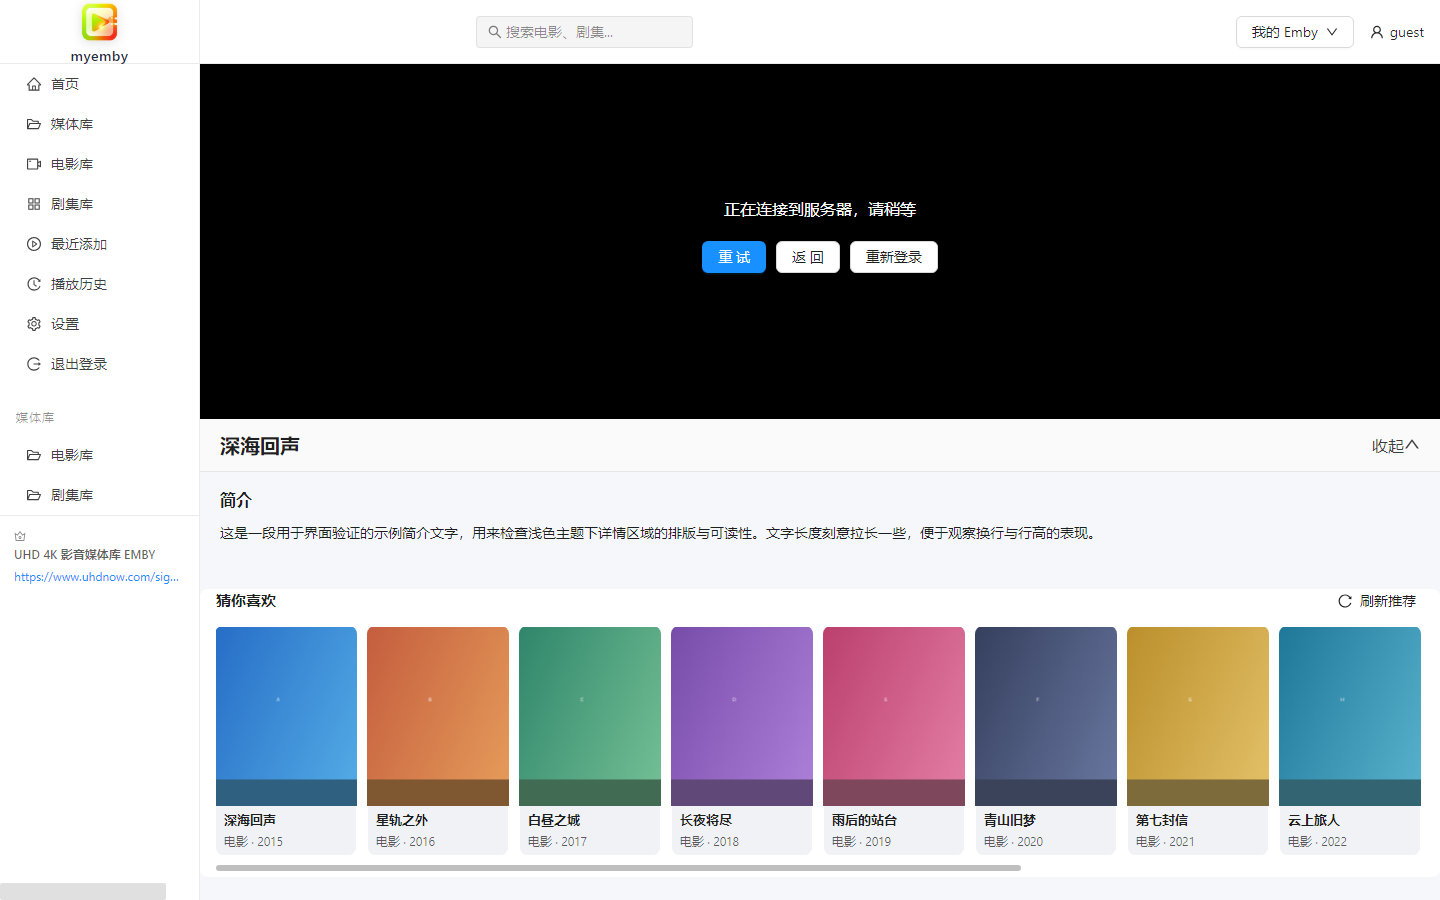
Task: Click the refresh icon next to 刷新推荐
Action: point(1345,601)
